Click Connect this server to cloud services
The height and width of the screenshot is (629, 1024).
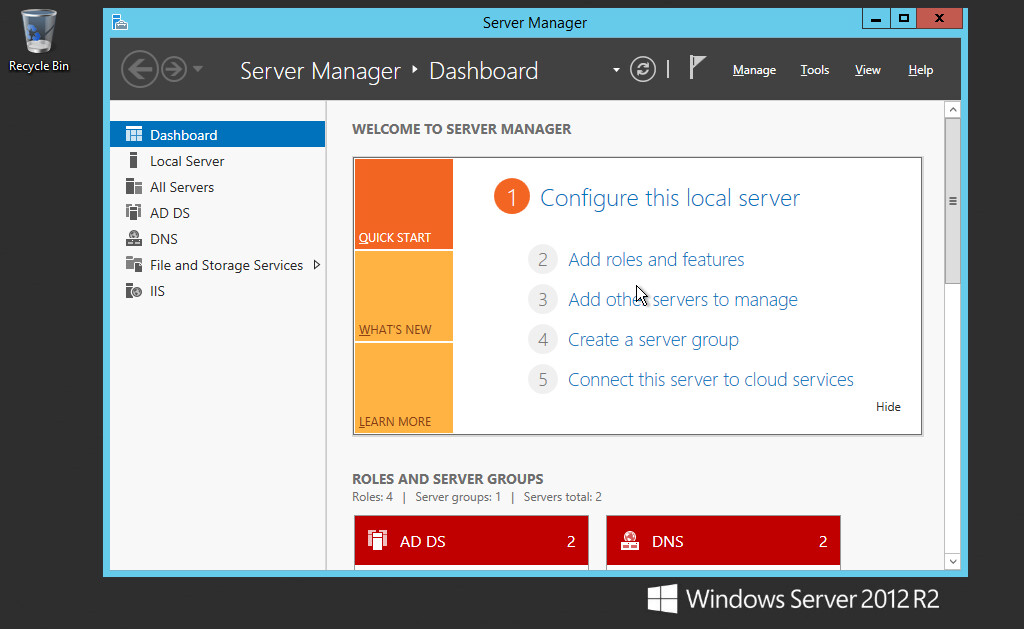click(711, 379)
